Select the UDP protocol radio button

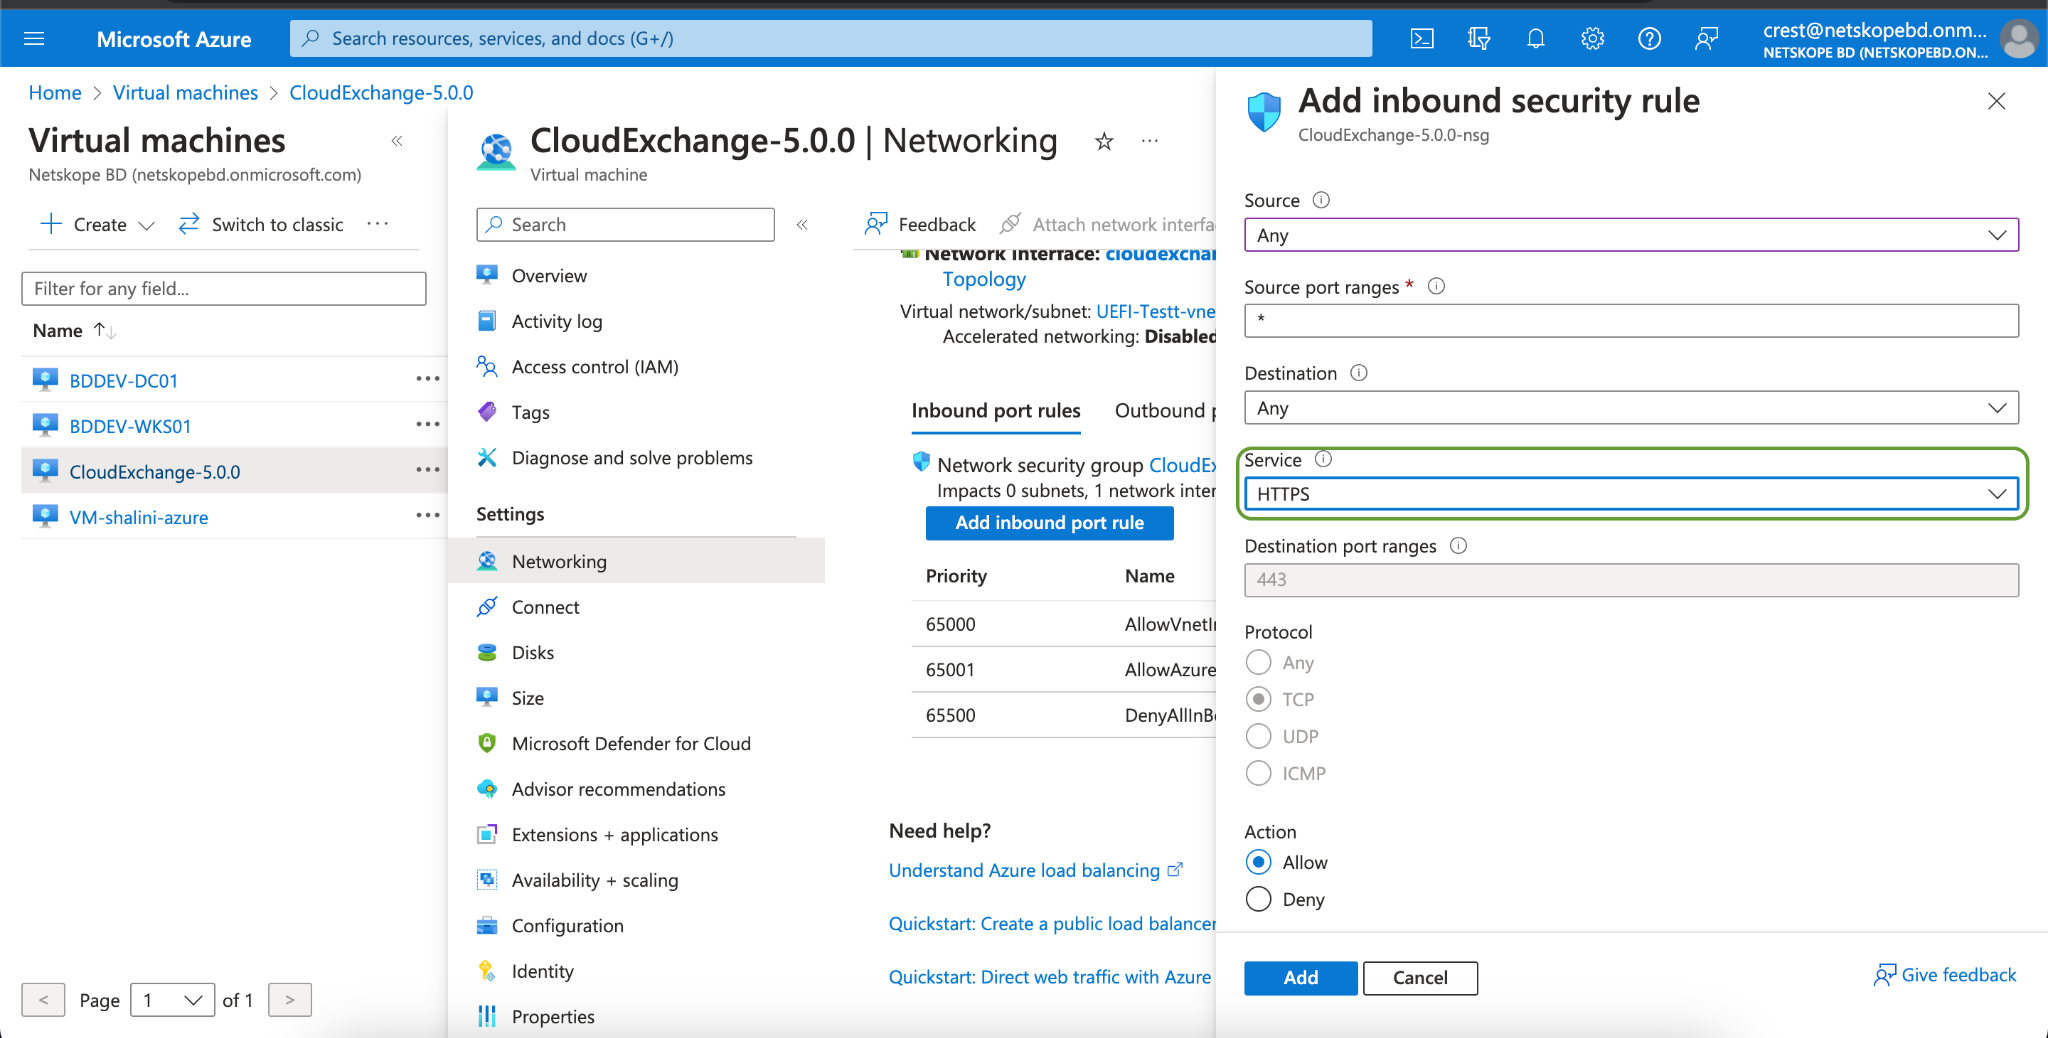1259,736
